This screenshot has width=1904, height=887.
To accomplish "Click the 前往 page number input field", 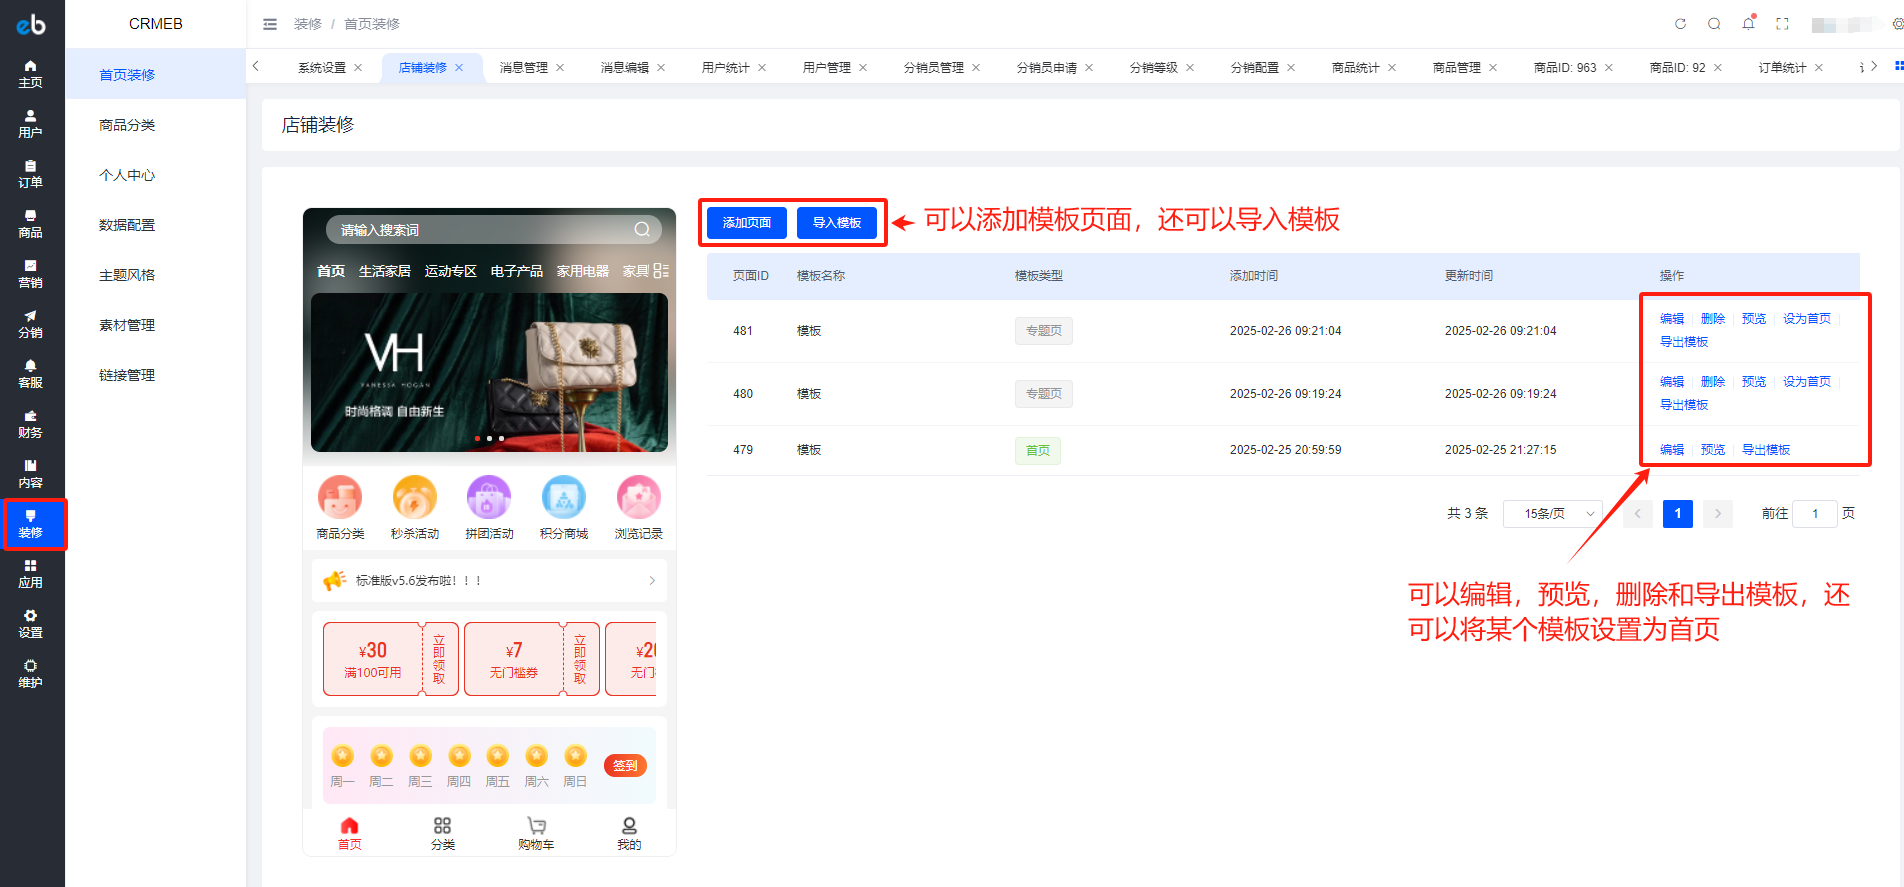I will [x=1815, y=514].
